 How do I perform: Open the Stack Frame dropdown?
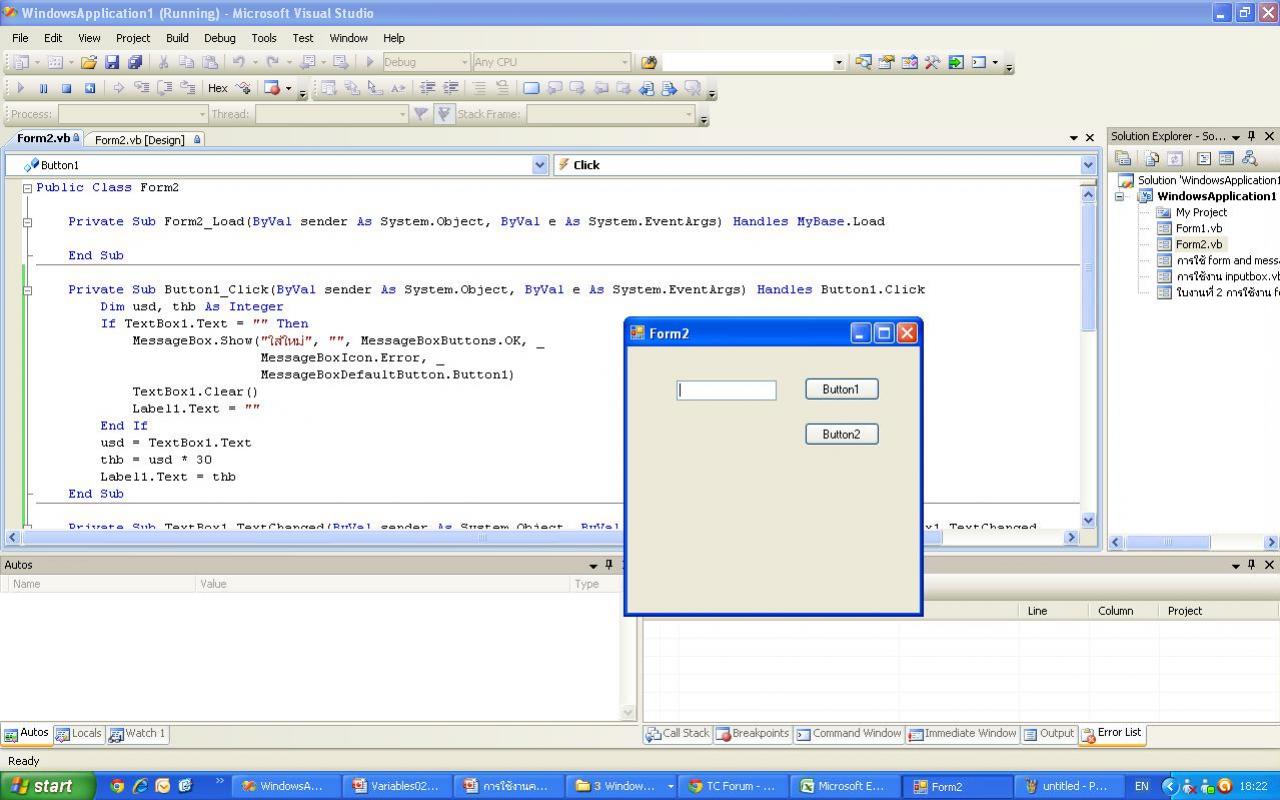click(689, 114)
